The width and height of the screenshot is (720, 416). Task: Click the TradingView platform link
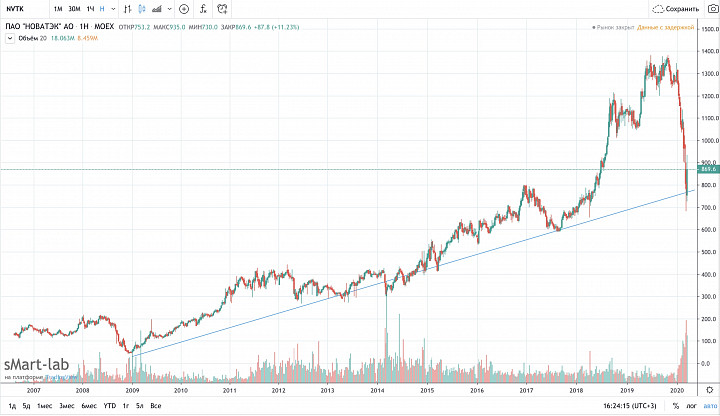61,377
